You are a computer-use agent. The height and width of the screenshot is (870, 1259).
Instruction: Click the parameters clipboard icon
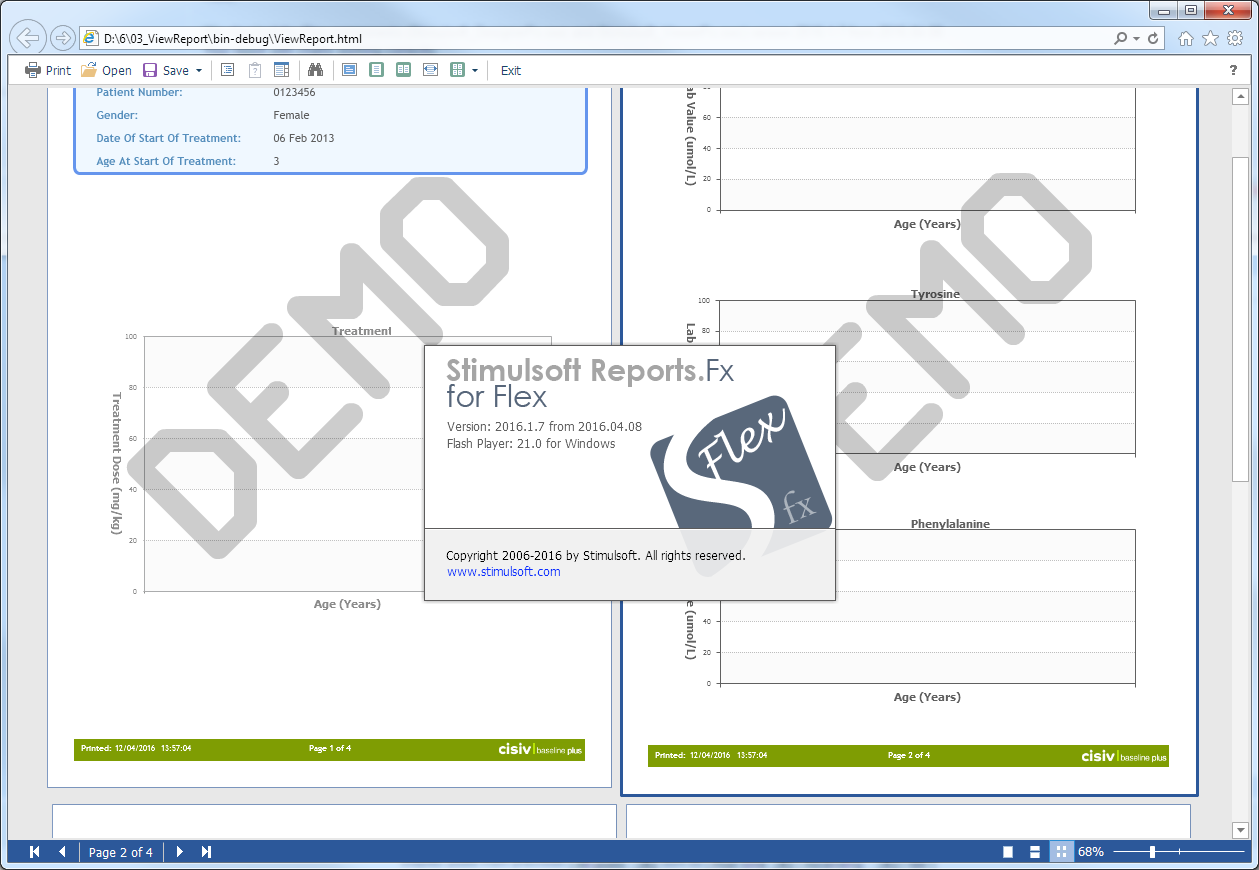[254, 70]
